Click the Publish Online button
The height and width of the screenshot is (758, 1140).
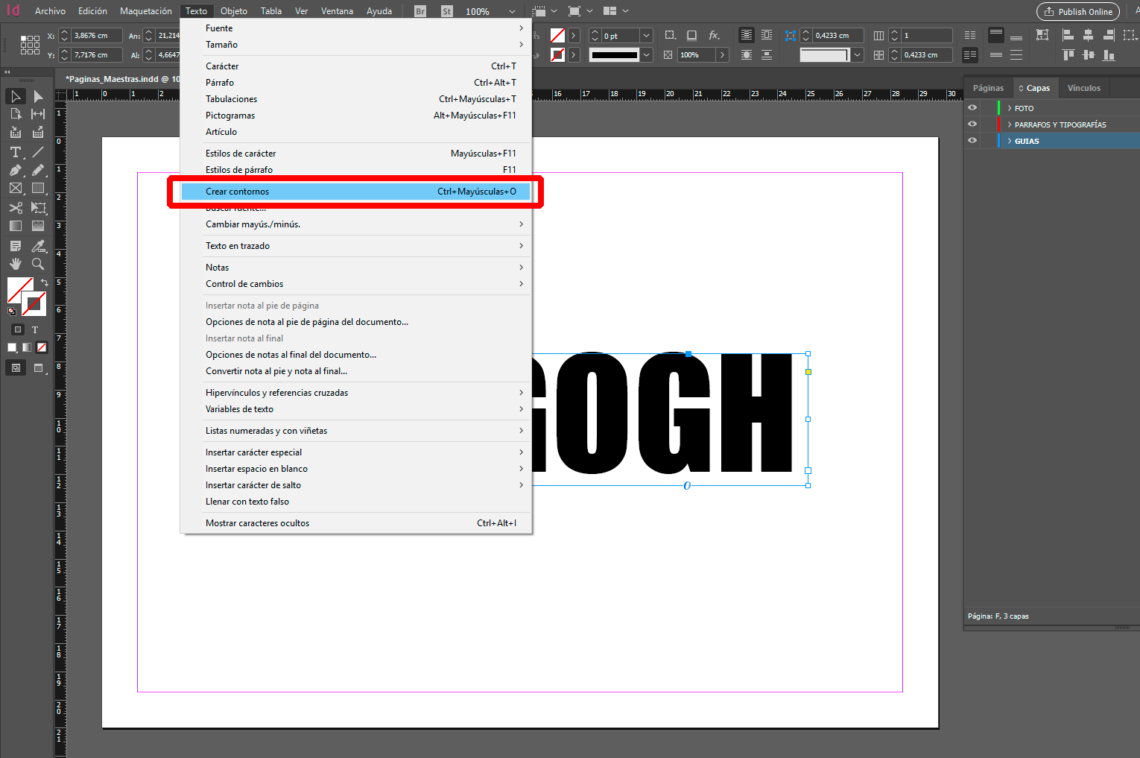(x=1077, y=11)
